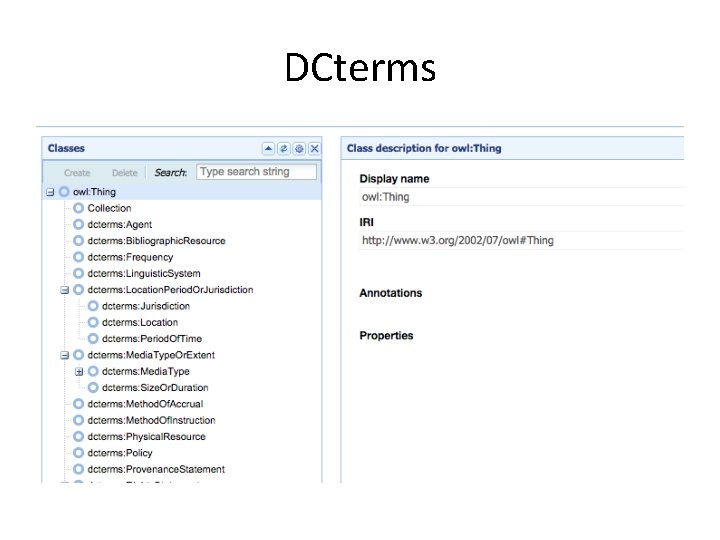Select owl:Thing in the class tree
This screenshot has width=720, height=540.
click(x=95, y=192)
